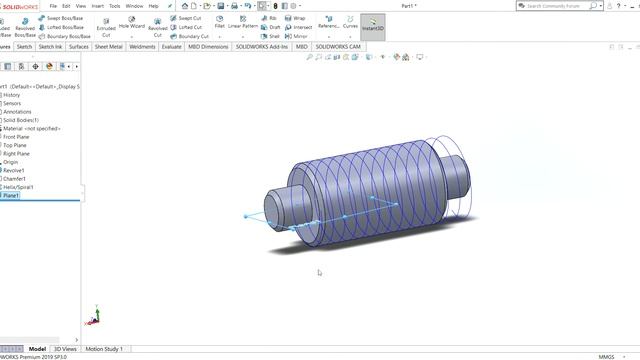Viewport: 640px width, 360px height.
Task: Click the New document icon
Action: coord(194,6)
